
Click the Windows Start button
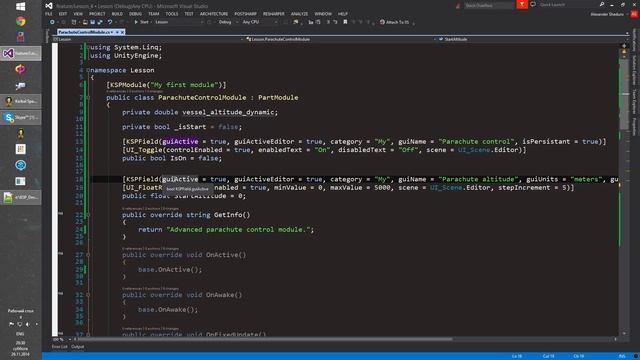pyautogui.click(x=20, y=6)
